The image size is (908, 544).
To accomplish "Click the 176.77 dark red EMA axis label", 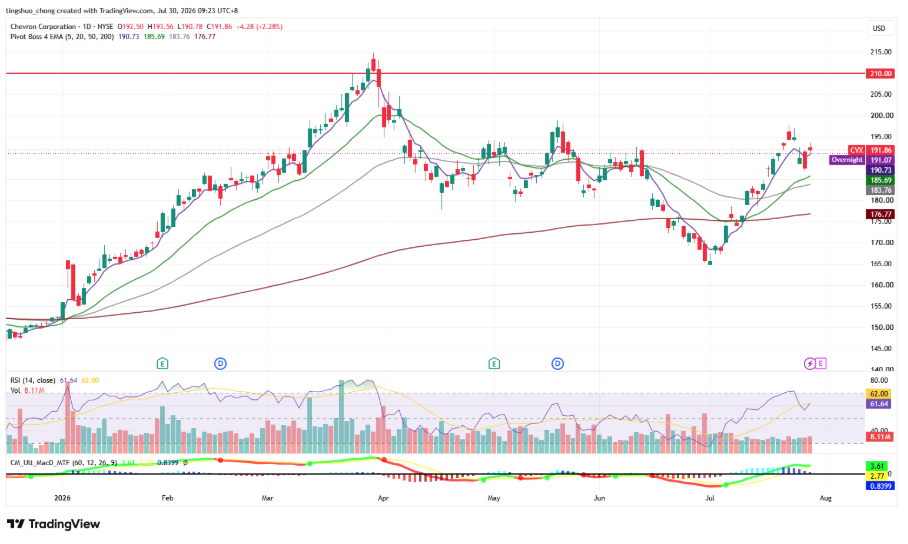I will coord(880,214).
